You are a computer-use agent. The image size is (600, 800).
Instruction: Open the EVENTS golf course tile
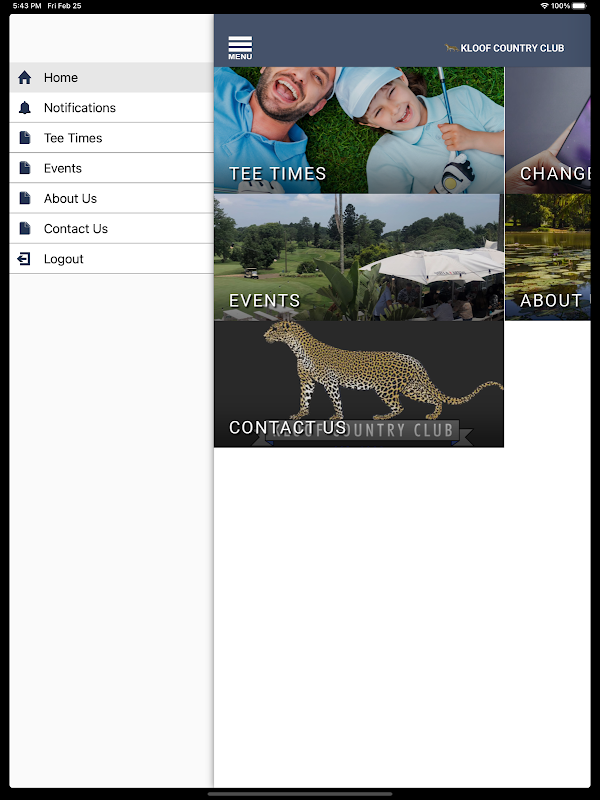point(359,257)
